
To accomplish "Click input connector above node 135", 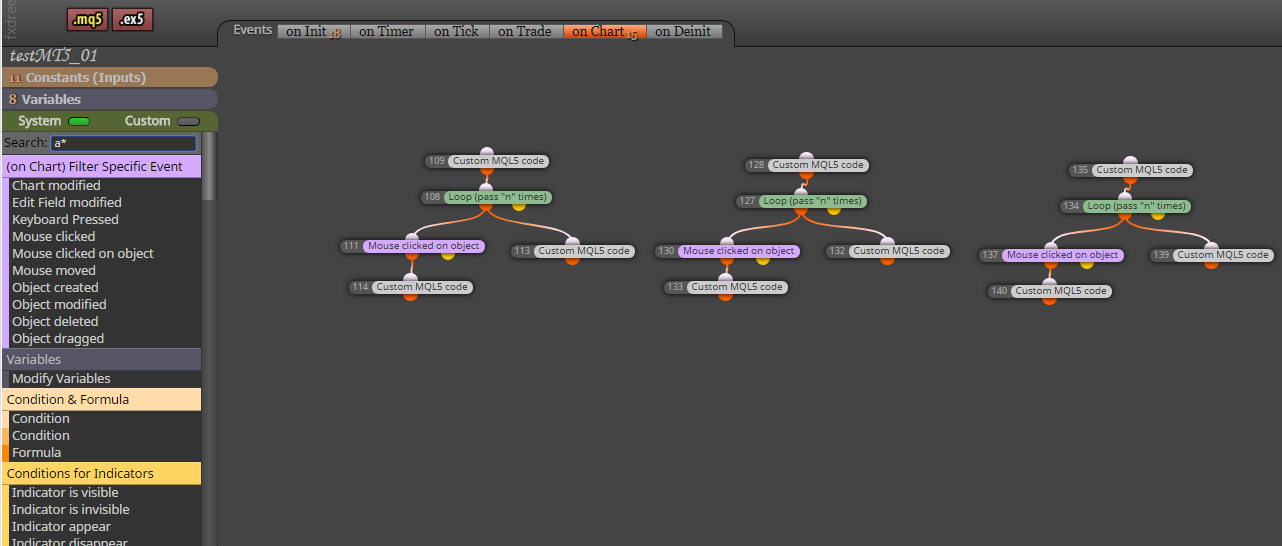I will tap(1130, 162).
